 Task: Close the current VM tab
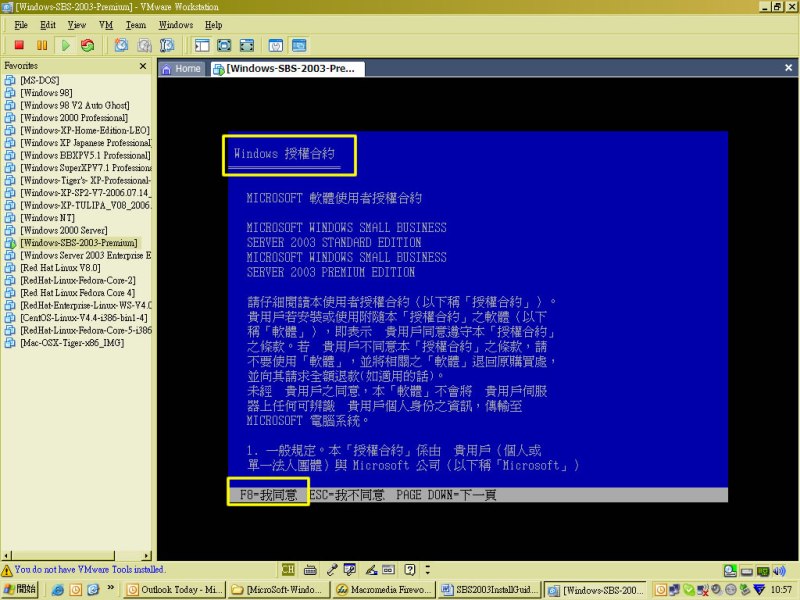(x=788, y=68)
